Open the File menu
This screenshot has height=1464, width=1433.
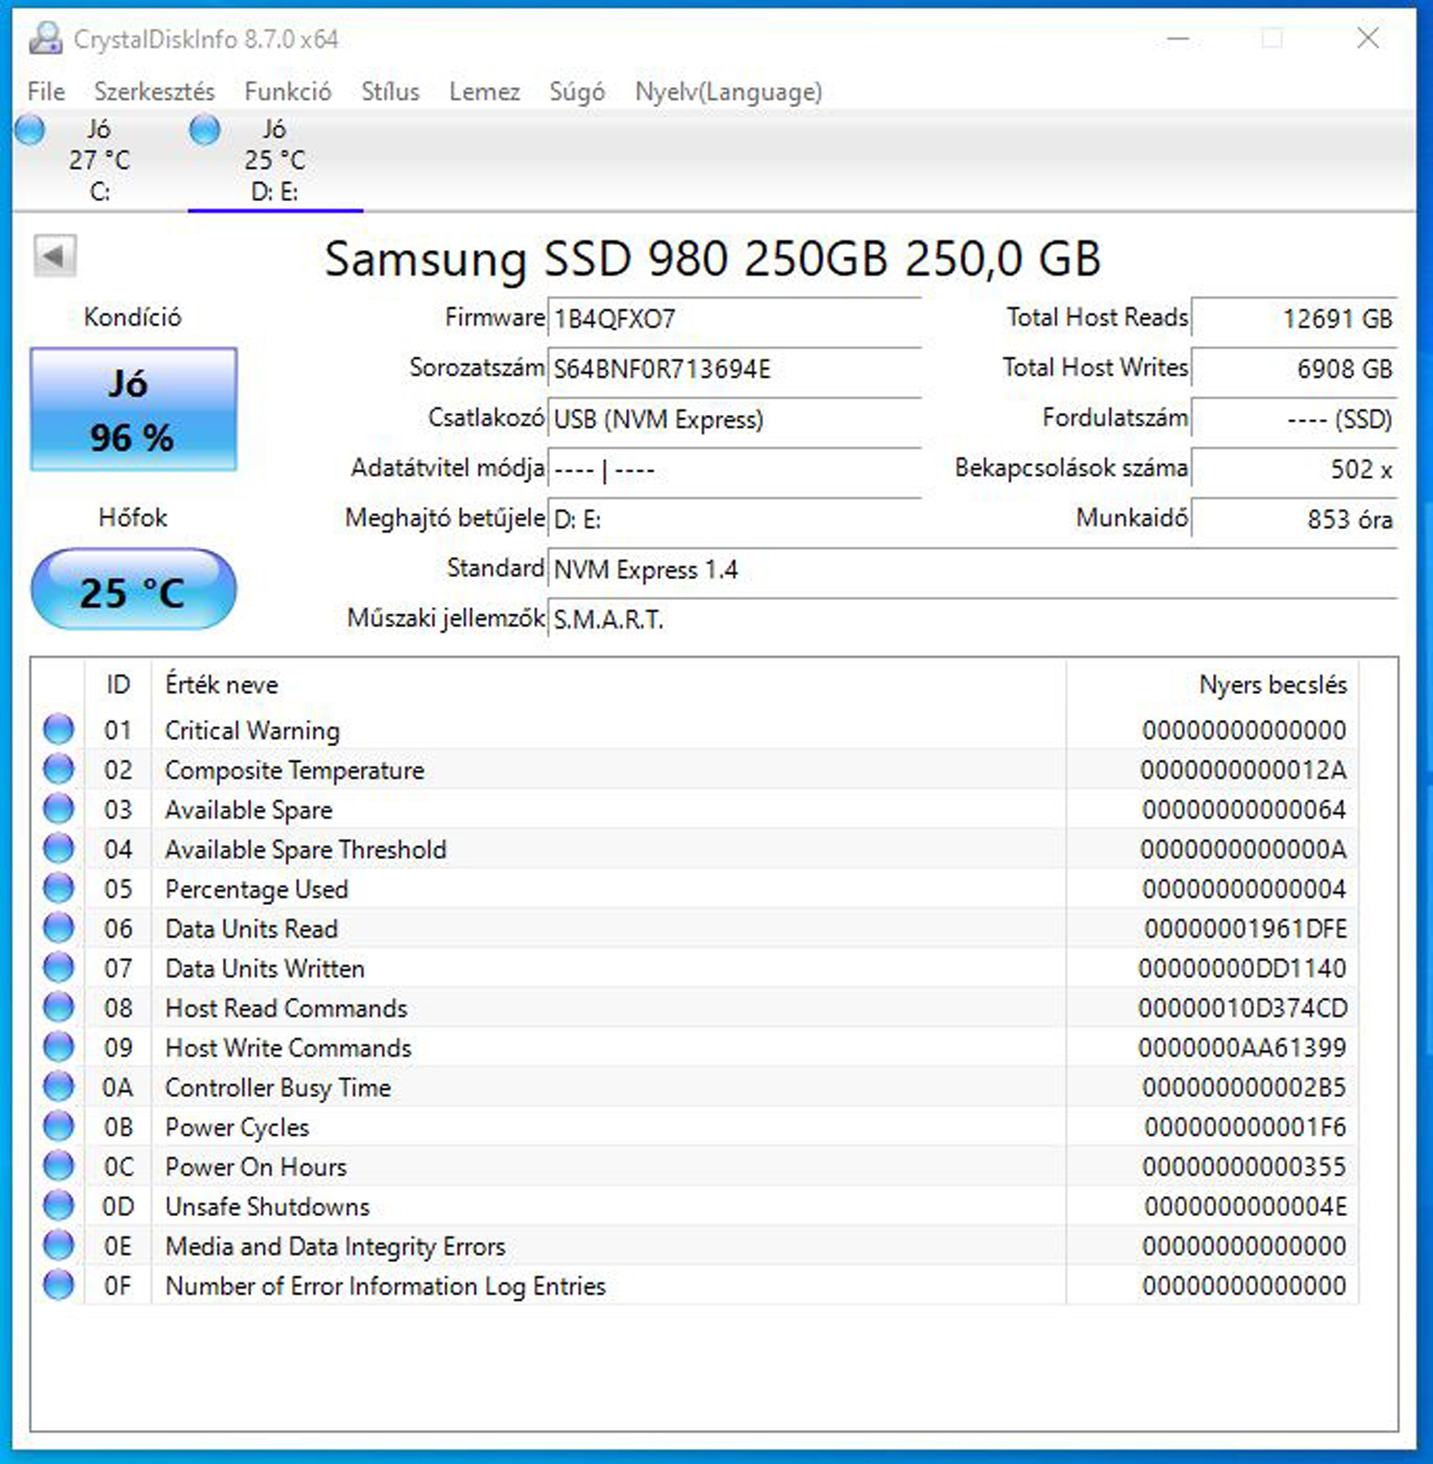point(46,92)
